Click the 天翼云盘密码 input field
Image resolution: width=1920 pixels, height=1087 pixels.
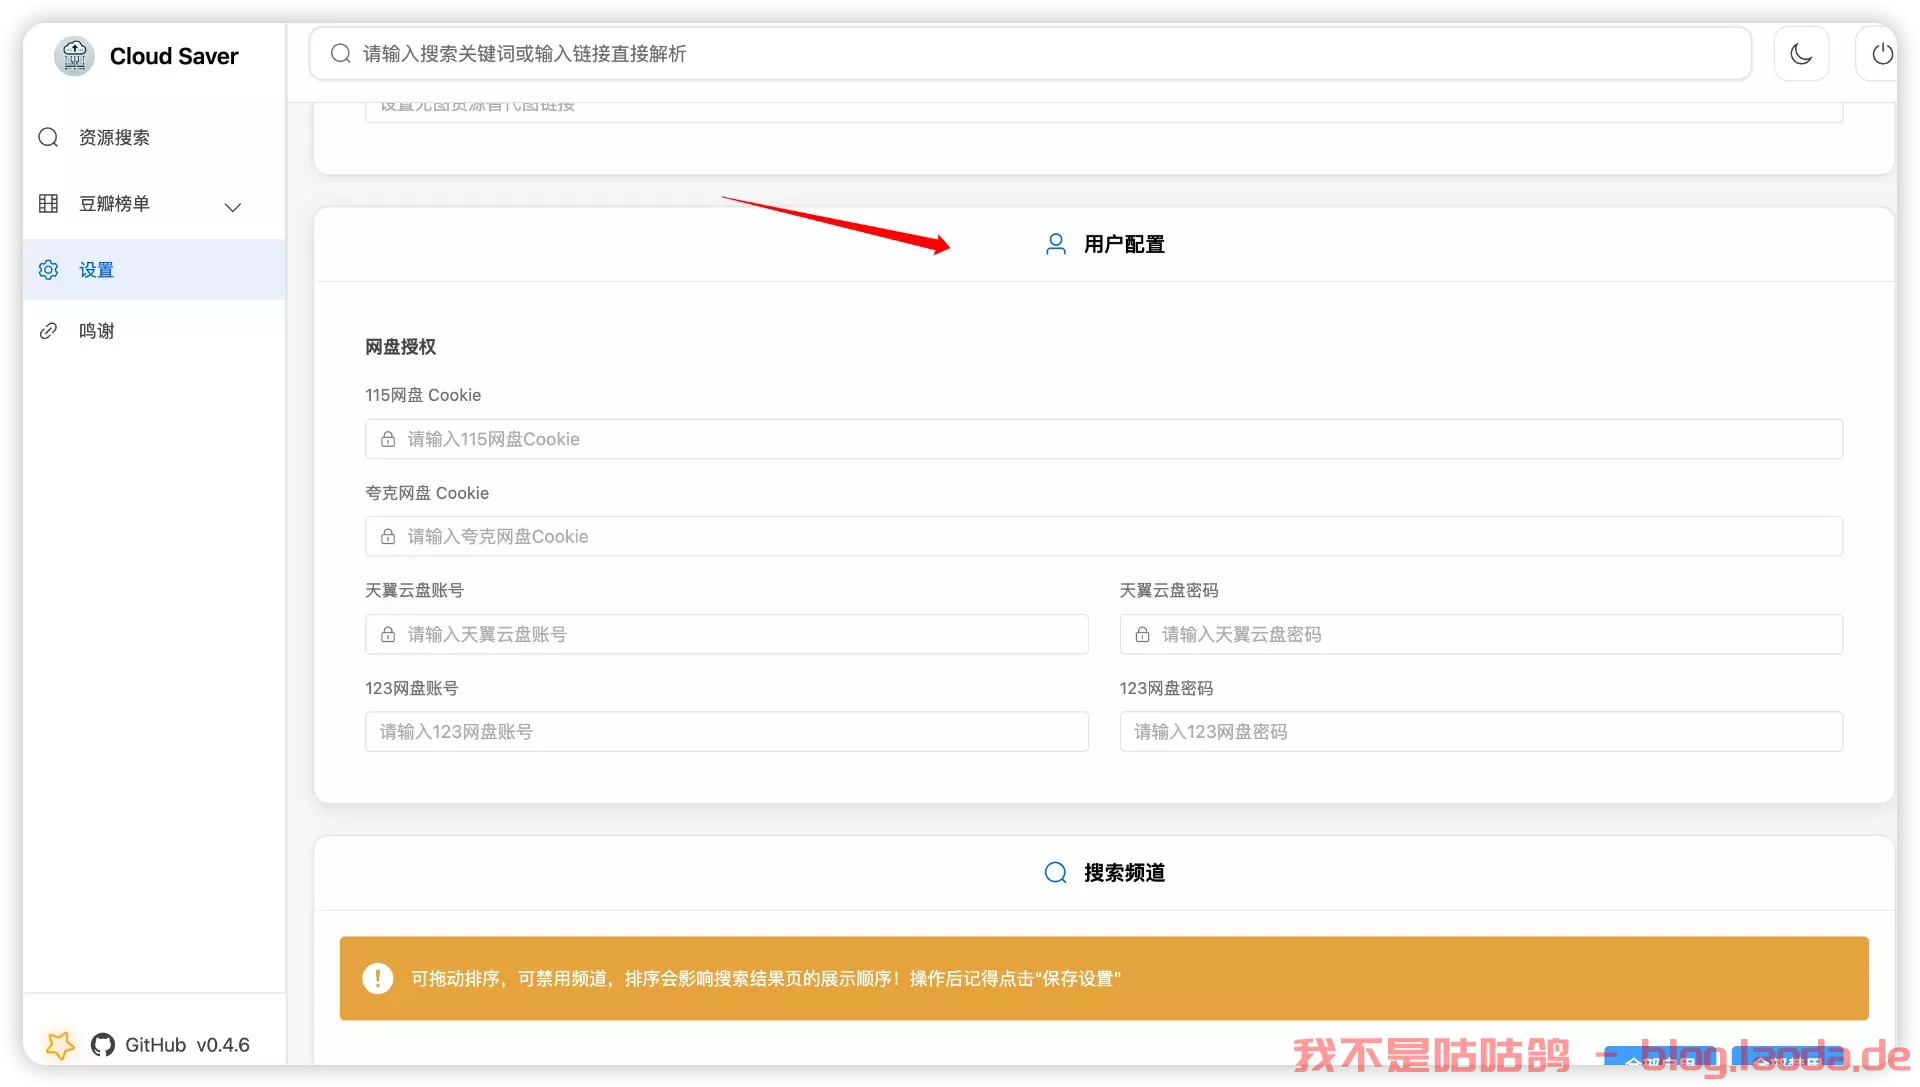pos(1481,634)
